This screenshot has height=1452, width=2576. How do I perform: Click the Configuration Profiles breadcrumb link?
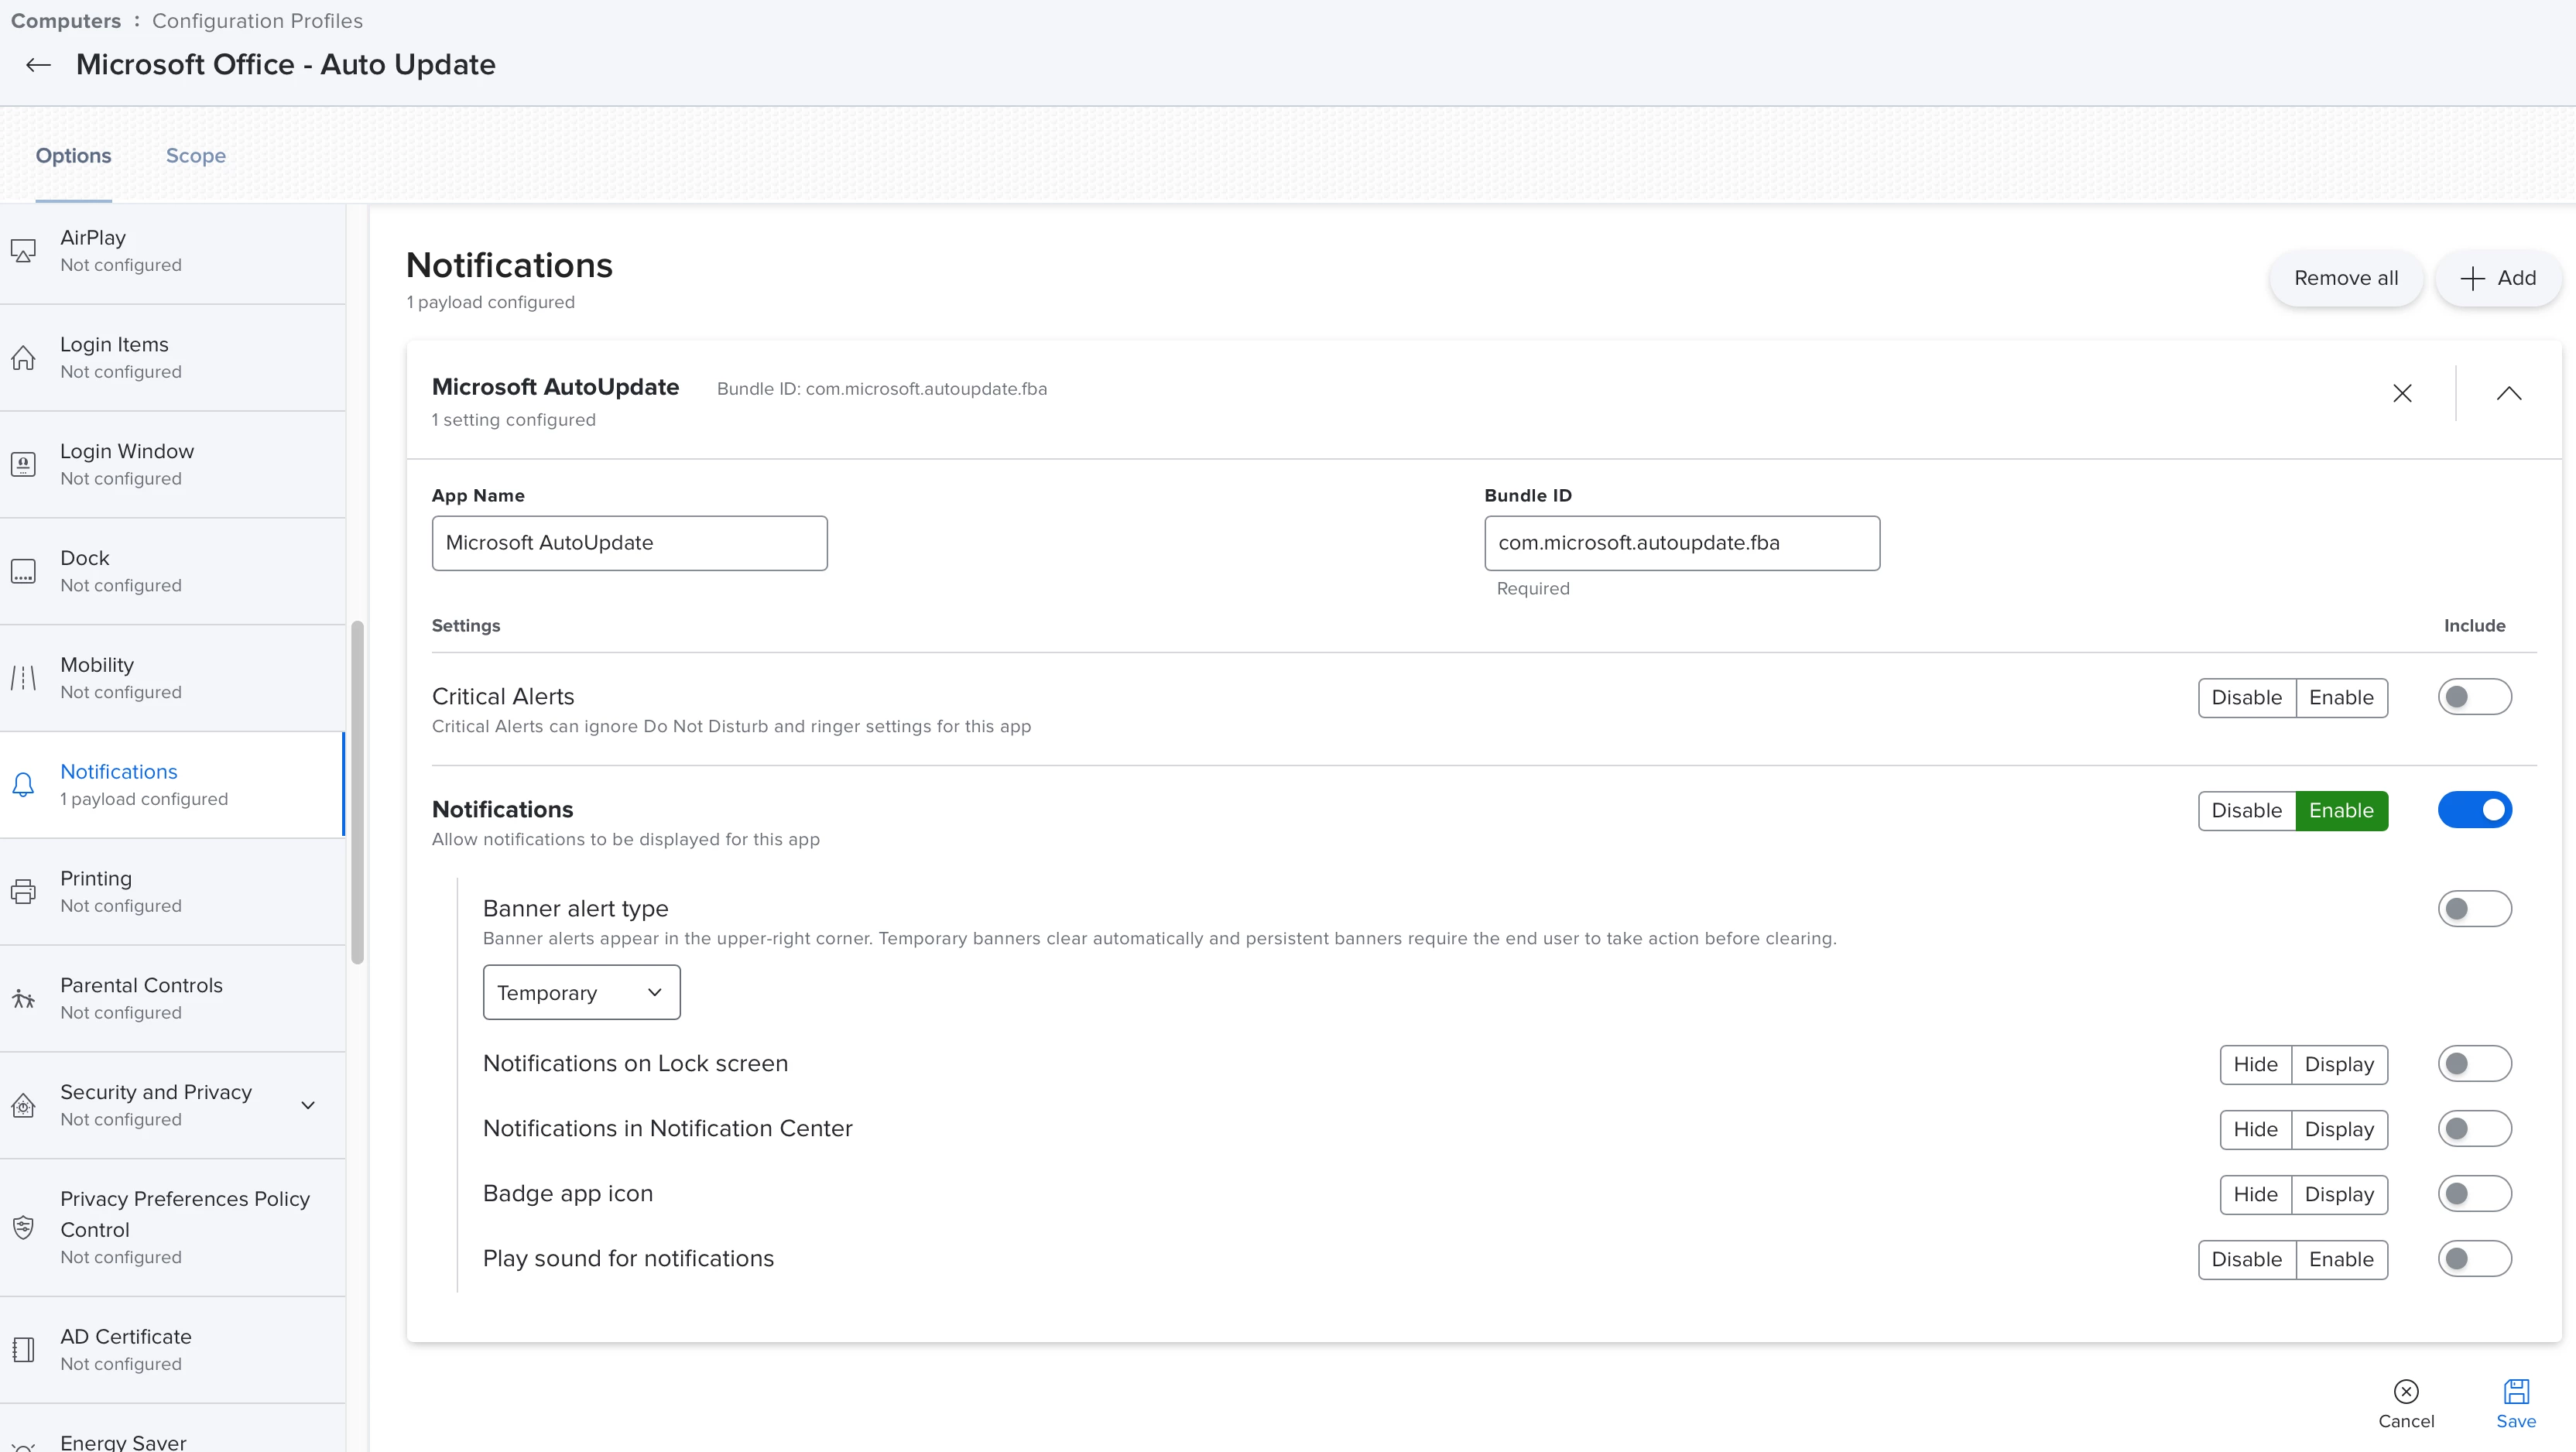tap(257, 21)
